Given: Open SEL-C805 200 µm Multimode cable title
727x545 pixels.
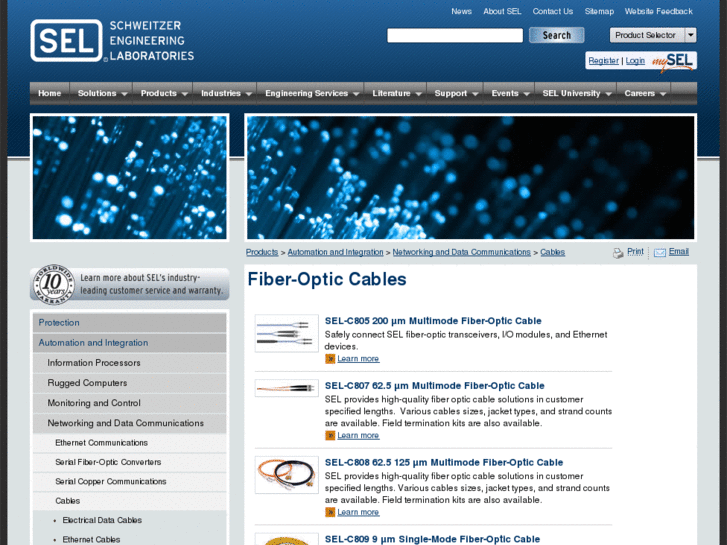Looking at the screenshot, I should (x=433, y=321).
